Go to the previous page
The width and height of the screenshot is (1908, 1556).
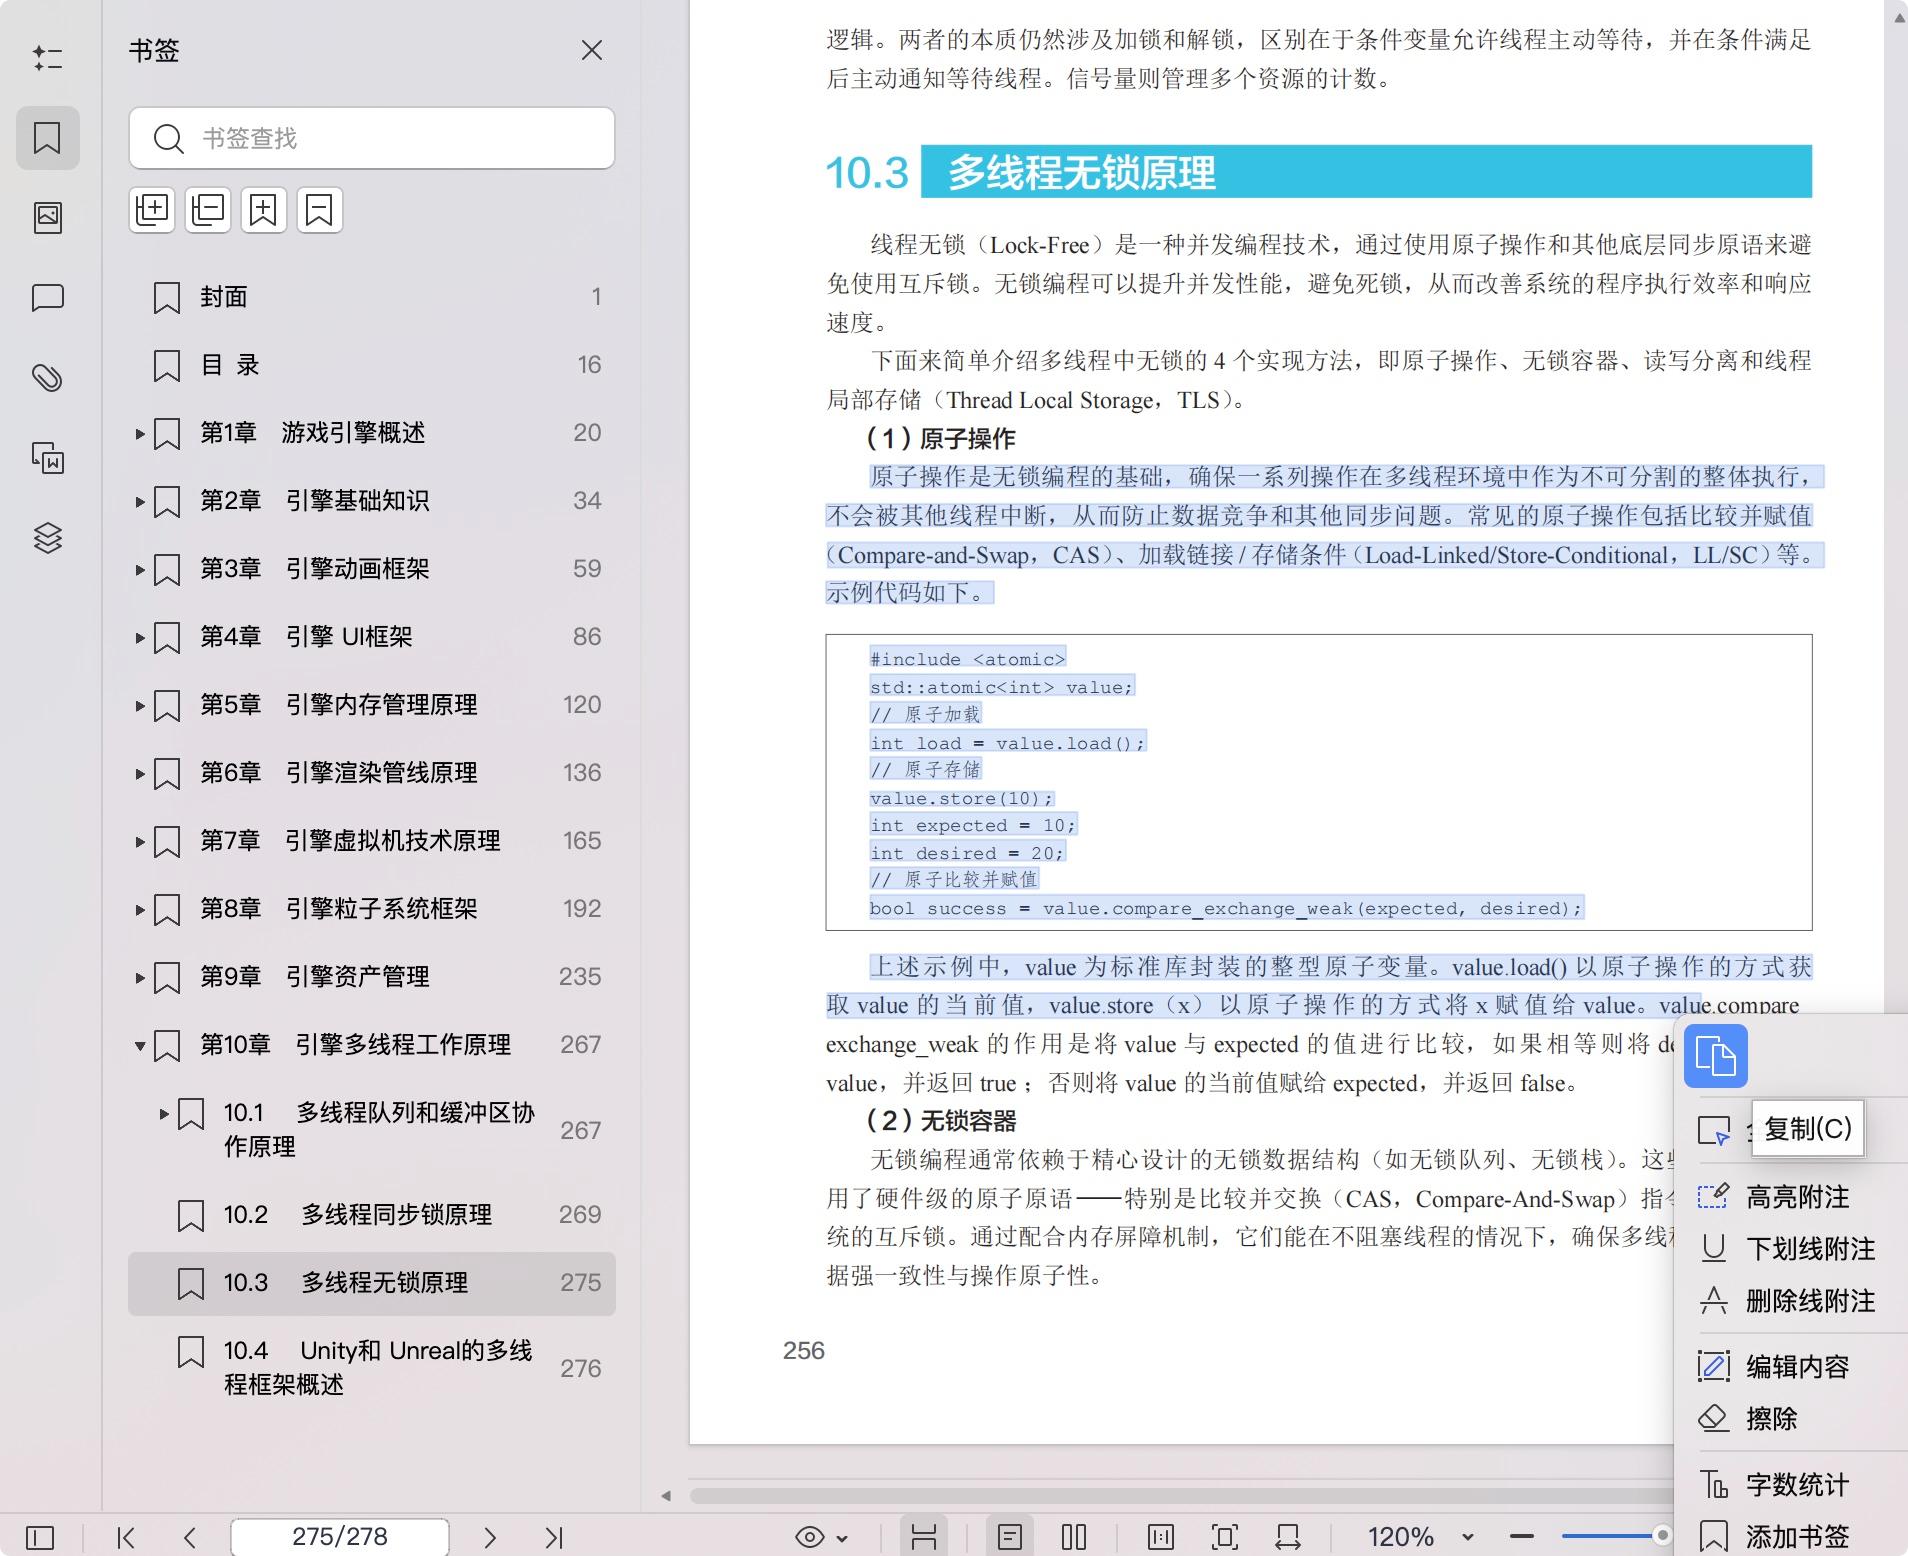(x=190, y=1537)
